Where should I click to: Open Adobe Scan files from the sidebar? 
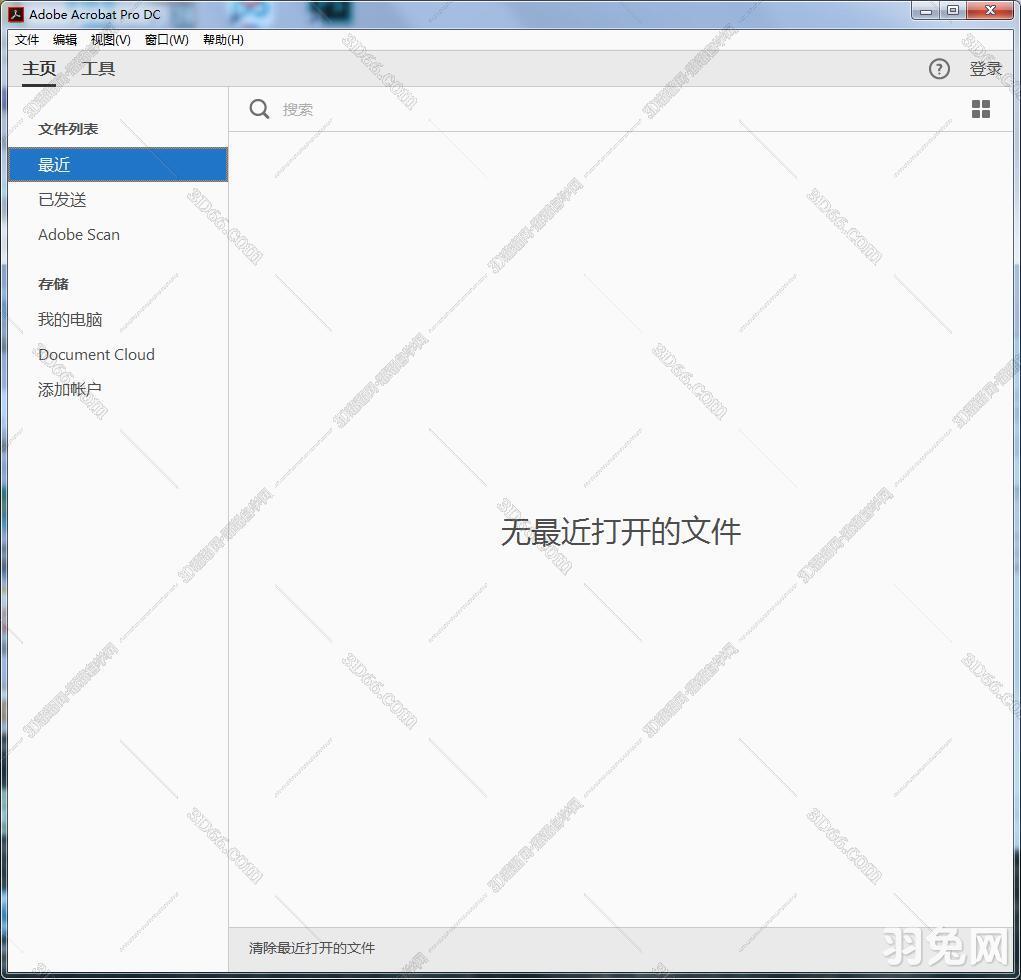(78, 234)
